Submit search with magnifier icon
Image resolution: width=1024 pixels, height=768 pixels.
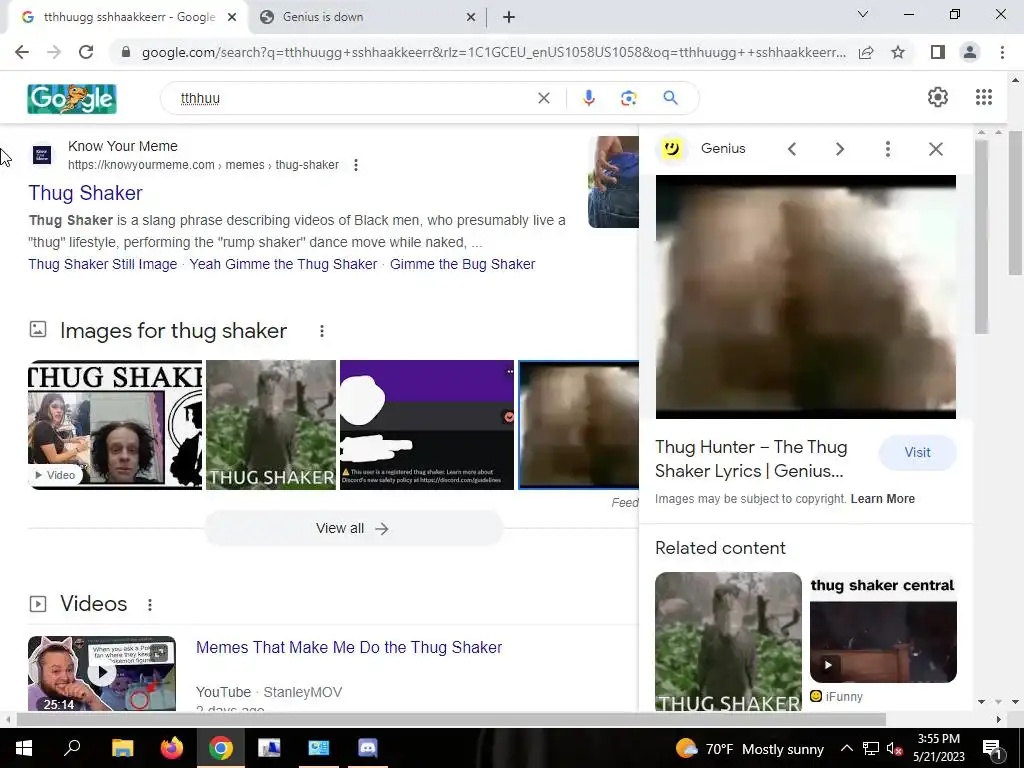(670, 98)
